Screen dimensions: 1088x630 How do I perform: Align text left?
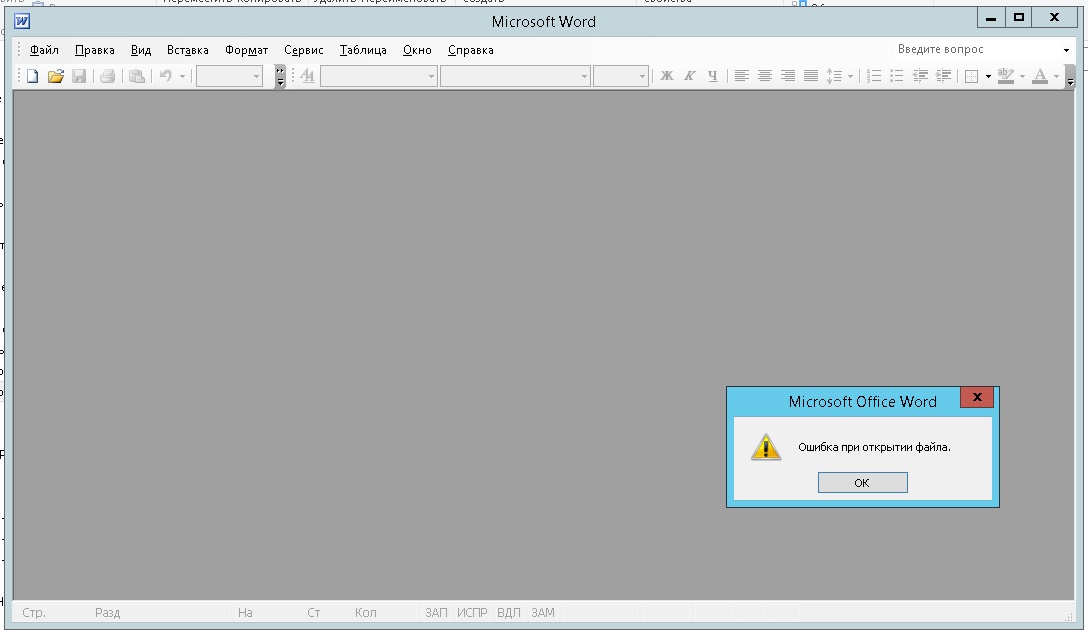[742, 76]
